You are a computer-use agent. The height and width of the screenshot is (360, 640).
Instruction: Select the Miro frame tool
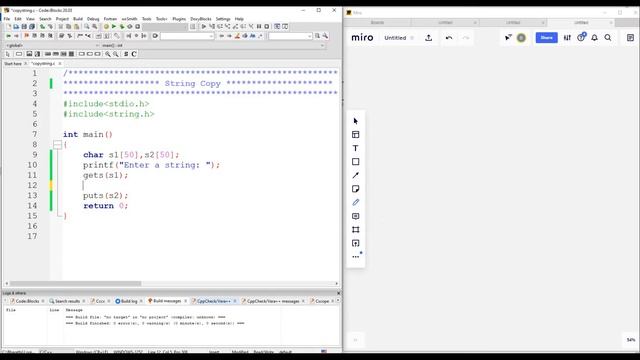(356, 229)
